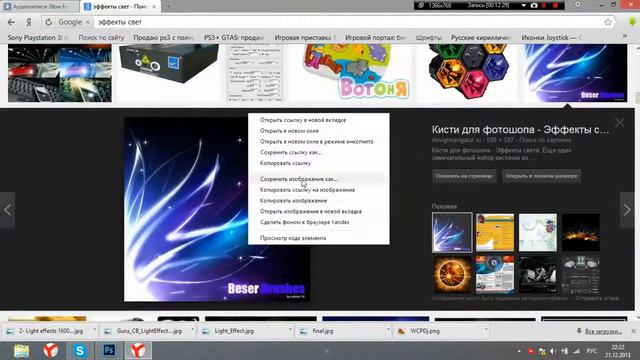The image size is (640, 360).
Task: Select the white floral similar thumbnail
Action: [538, 232]
